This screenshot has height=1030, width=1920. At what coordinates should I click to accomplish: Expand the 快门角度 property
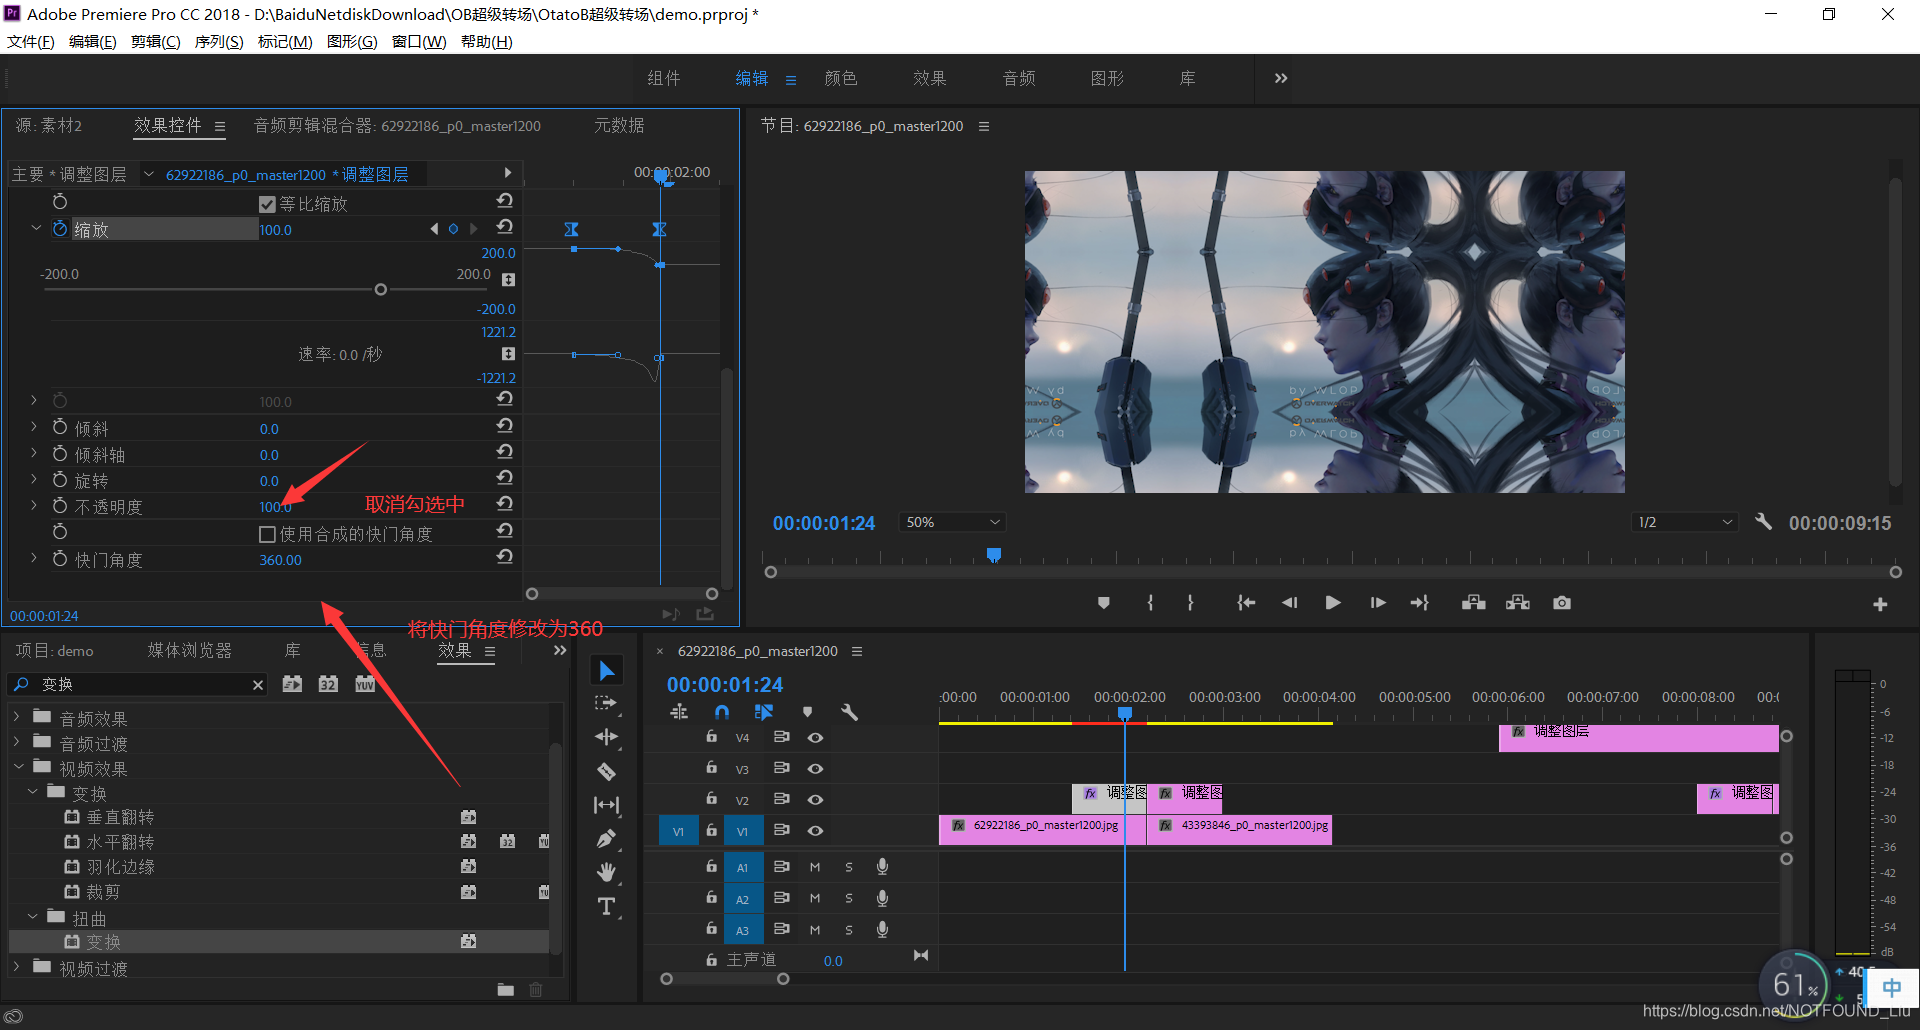point(34,558)
